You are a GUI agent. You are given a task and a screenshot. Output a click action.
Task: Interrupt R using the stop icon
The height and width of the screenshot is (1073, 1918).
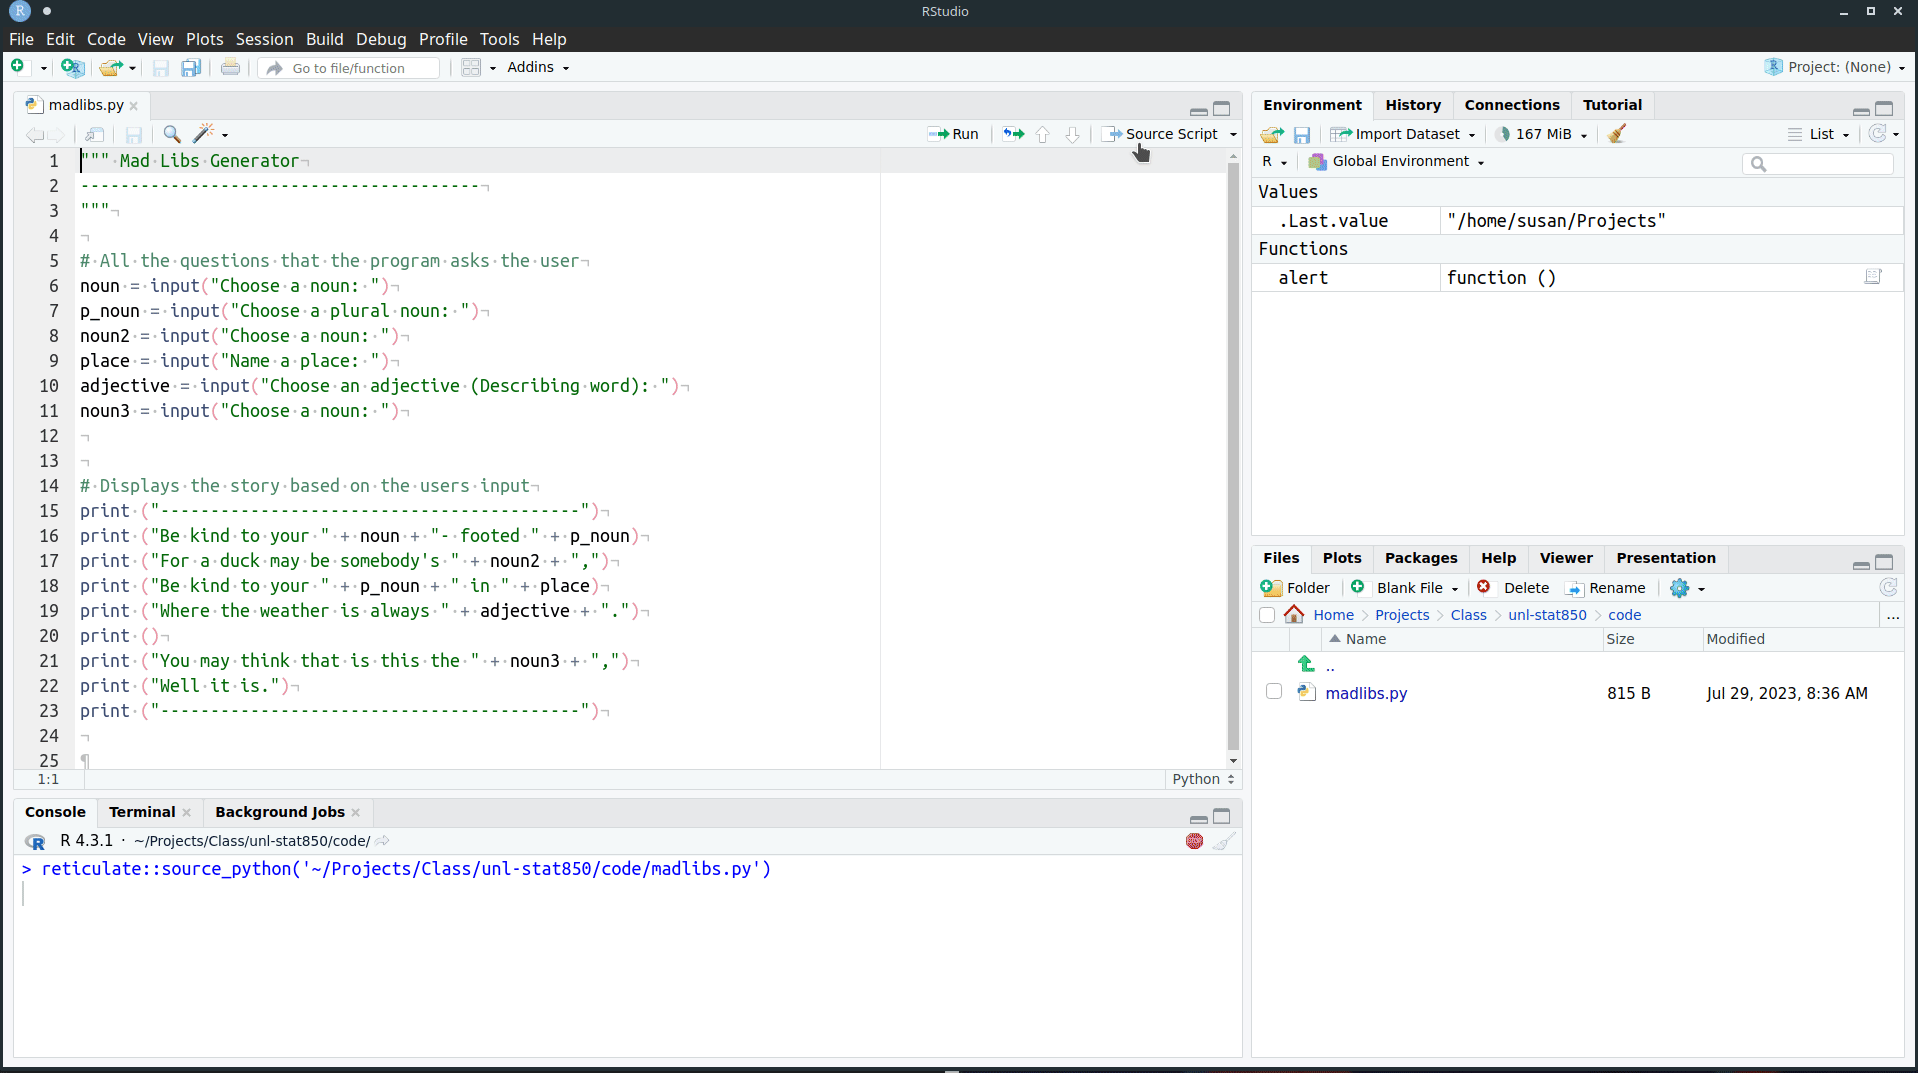point(1195,841)
